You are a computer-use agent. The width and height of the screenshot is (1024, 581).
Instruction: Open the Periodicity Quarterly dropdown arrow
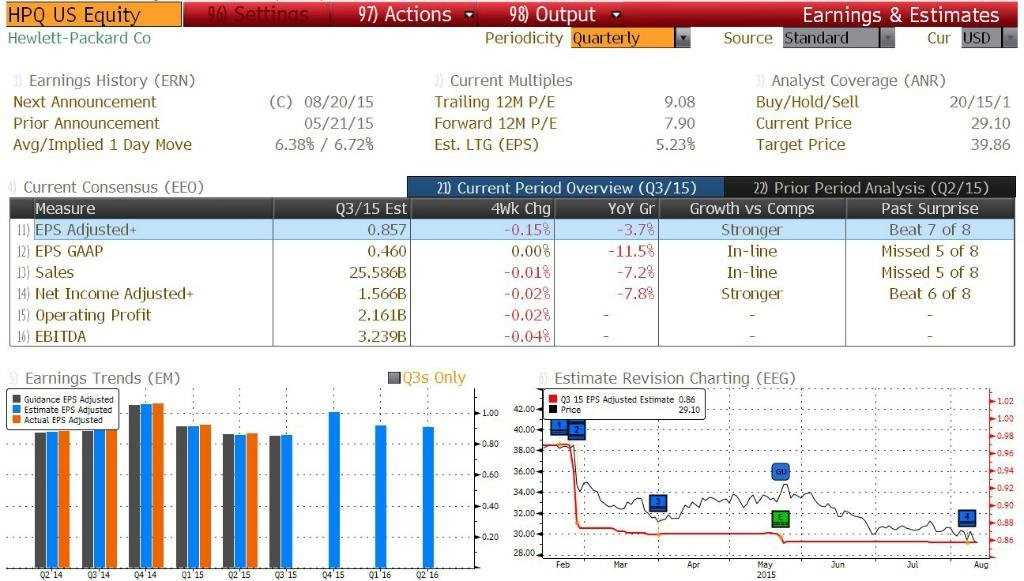[x=682, y=38]
